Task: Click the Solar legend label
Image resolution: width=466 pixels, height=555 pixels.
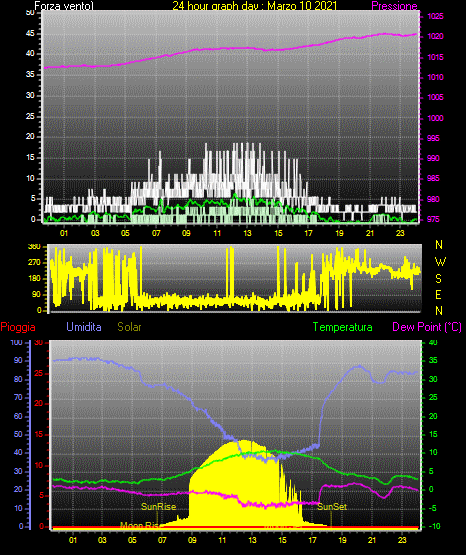Action: (130, 327)
